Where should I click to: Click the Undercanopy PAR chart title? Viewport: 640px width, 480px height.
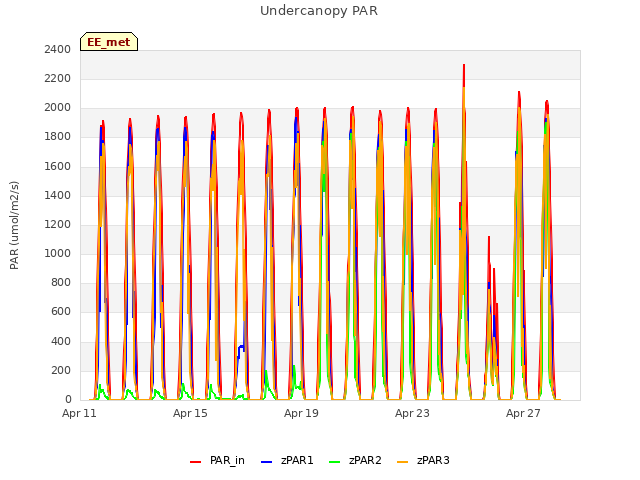(x=319, y=11)
